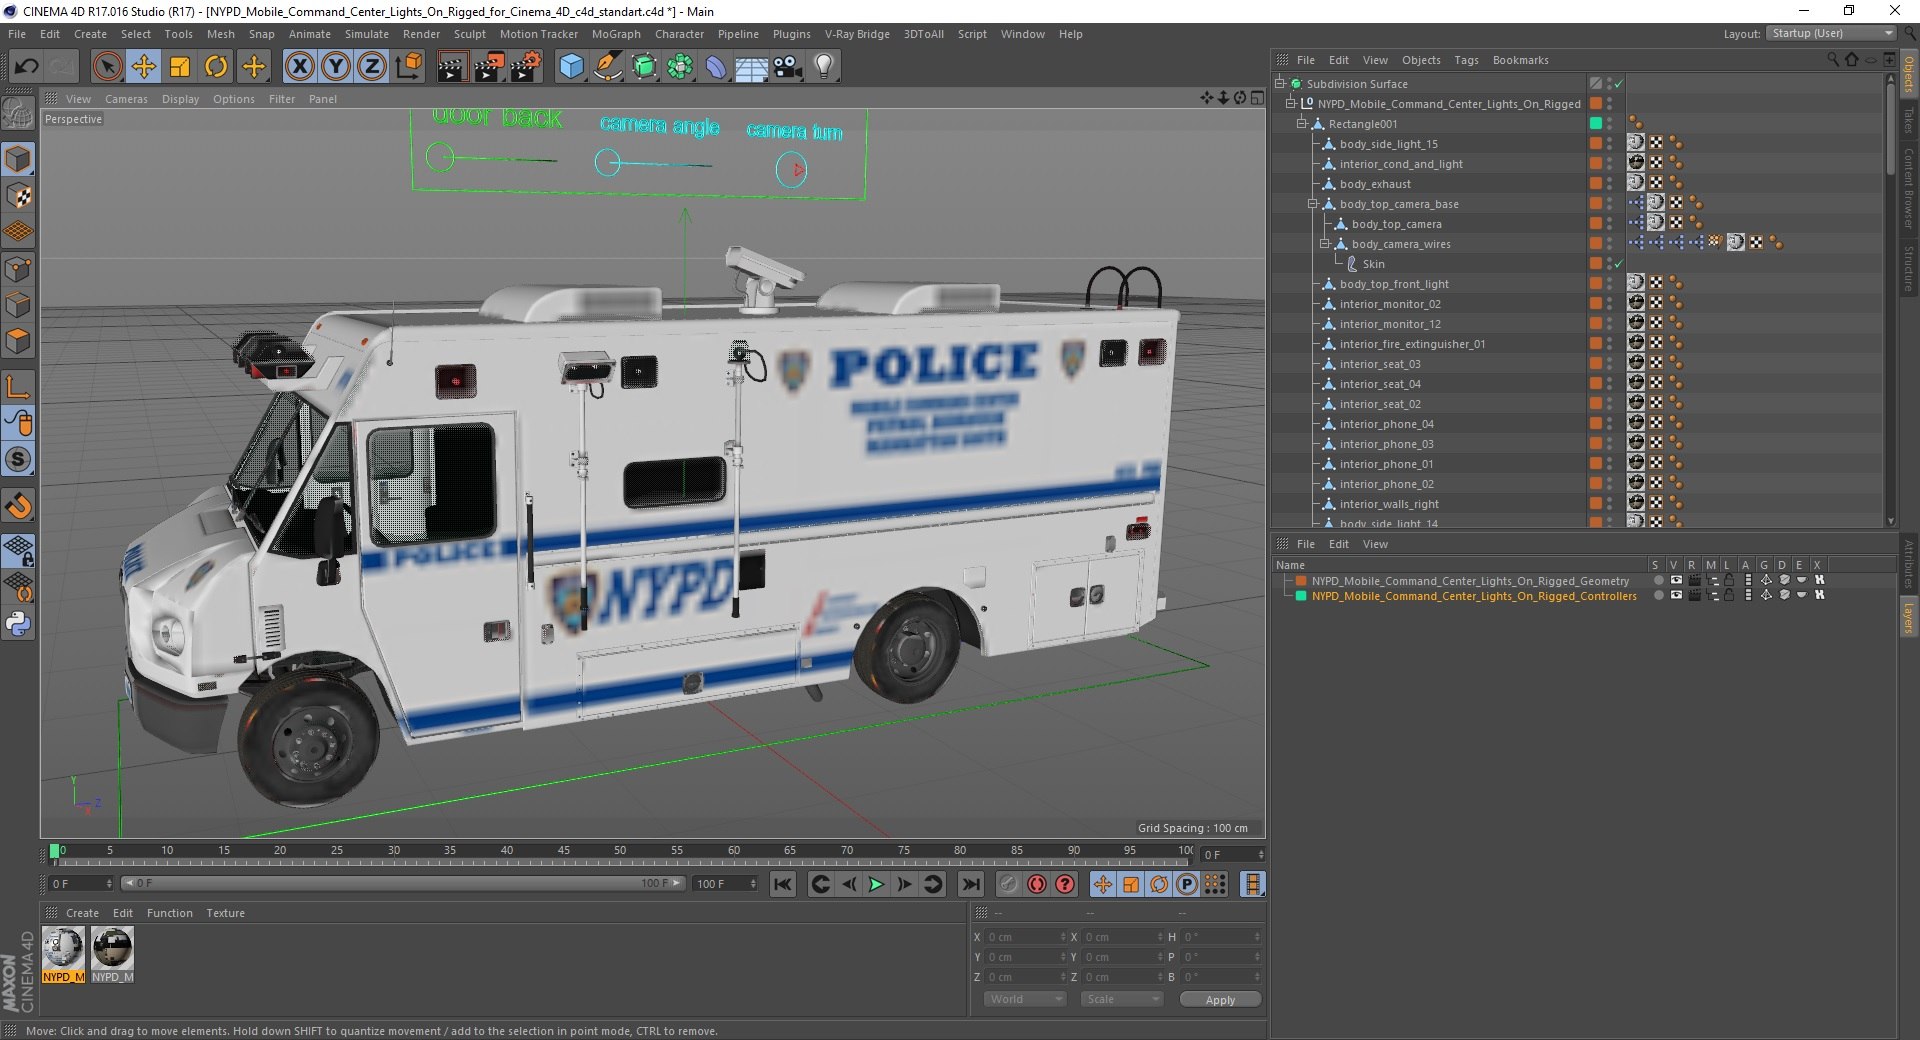1920x1040 pixels.
Task: Click Controllers layer color swatch
Action: pos(1301,595)
